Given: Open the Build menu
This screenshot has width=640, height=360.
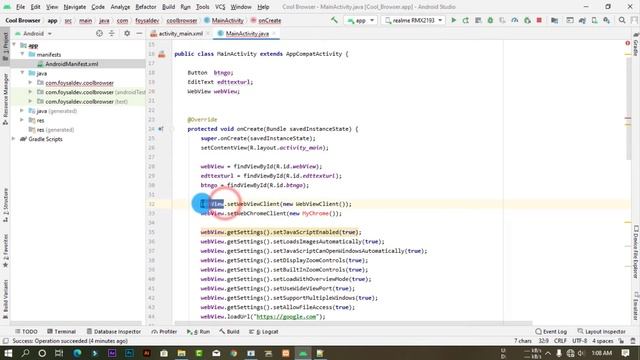Looking at the screenshot, I should 168,7.
